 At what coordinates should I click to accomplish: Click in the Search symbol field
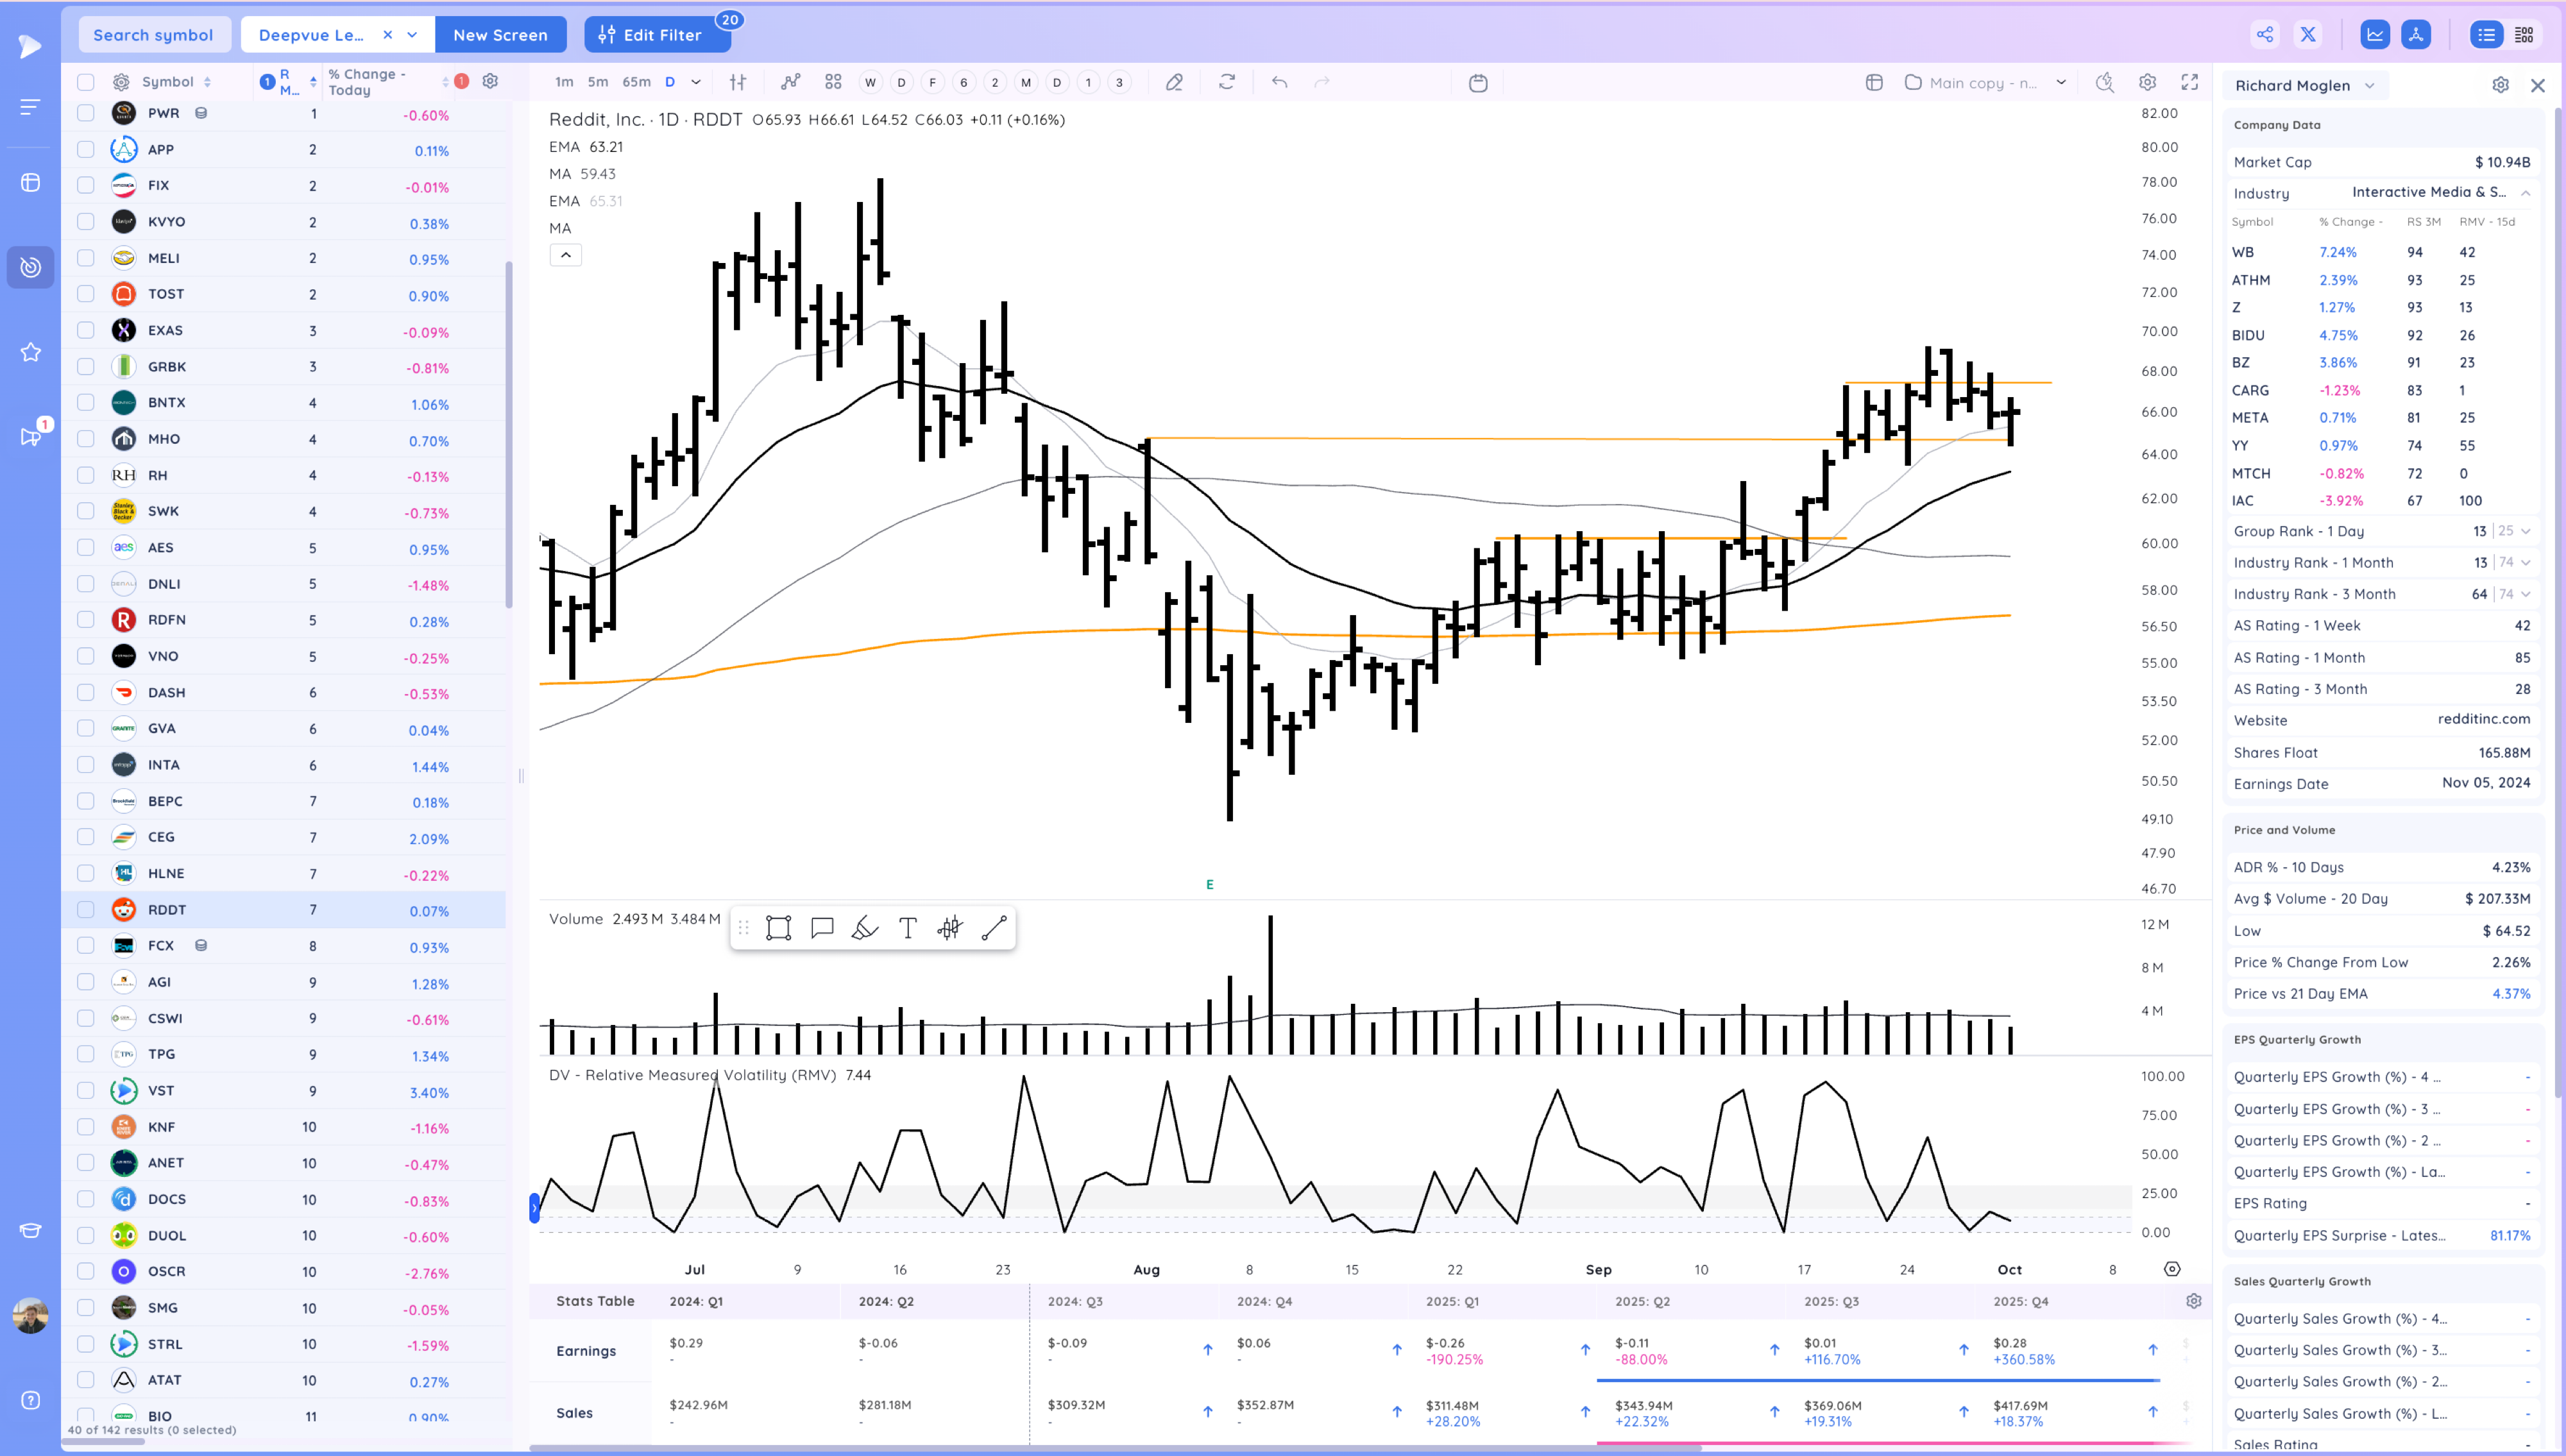[x=153, y=34]
